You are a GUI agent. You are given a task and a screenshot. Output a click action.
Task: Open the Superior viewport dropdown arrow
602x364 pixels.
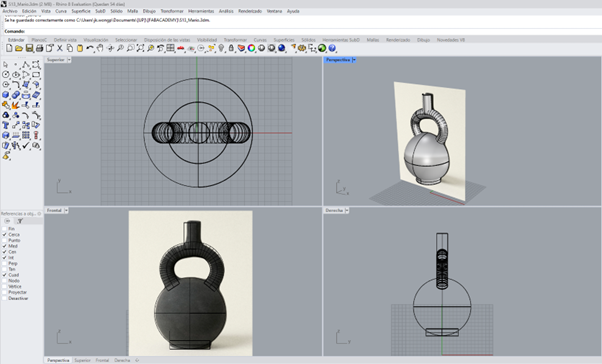[x=69, y=60]
